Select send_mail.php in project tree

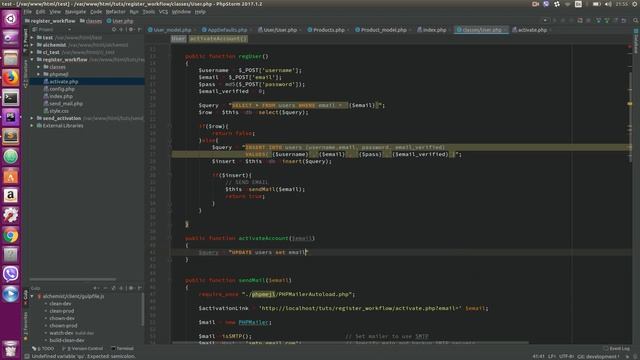(x=66, y=104)
